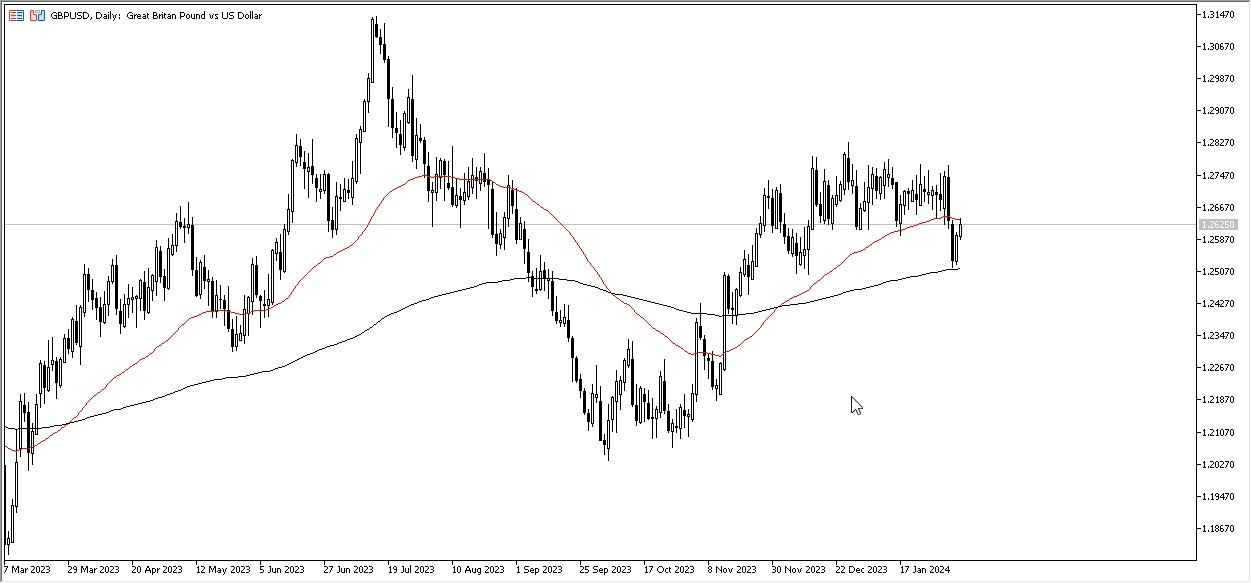Click the GBPUSD, Daily chart title text
Screen dimensions: 1251x583
pos(85,15)
